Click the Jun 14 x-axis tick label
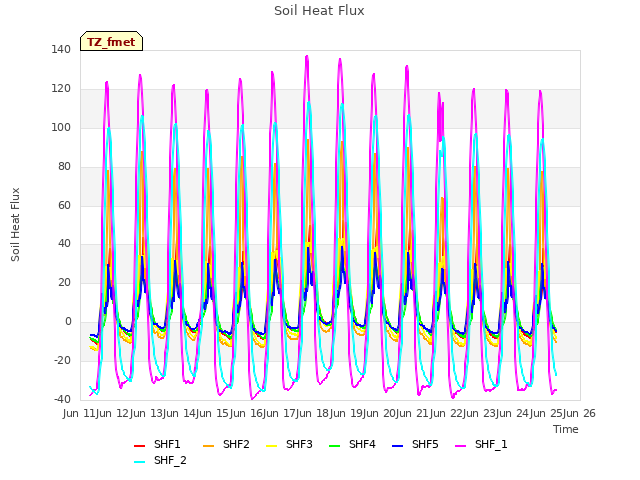Screen dimensions: 640x480 point(181,413)
